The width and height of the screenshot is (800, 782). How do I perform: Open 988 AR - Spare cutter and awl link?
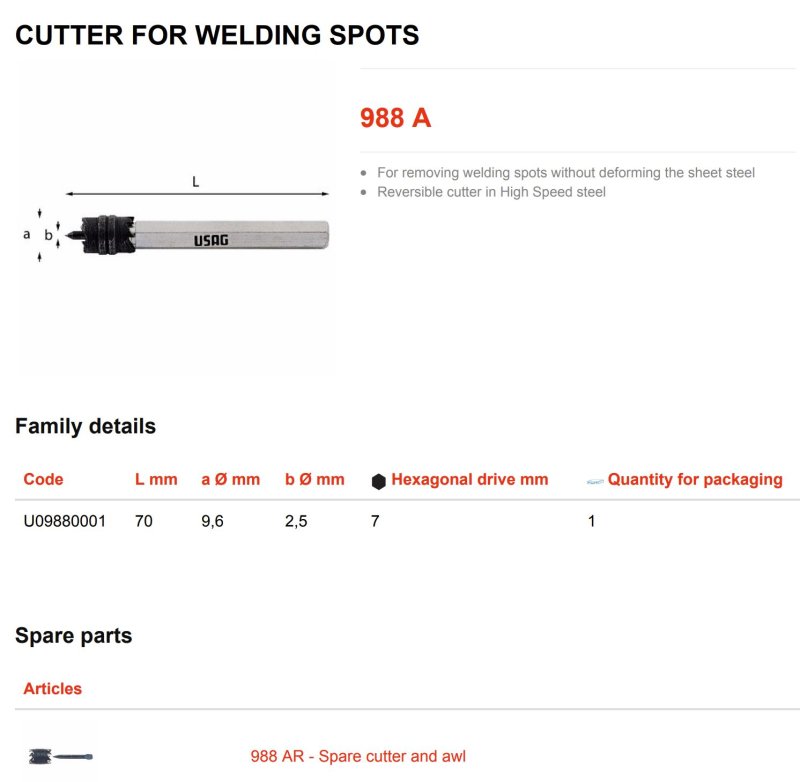[x=358, y=755]
